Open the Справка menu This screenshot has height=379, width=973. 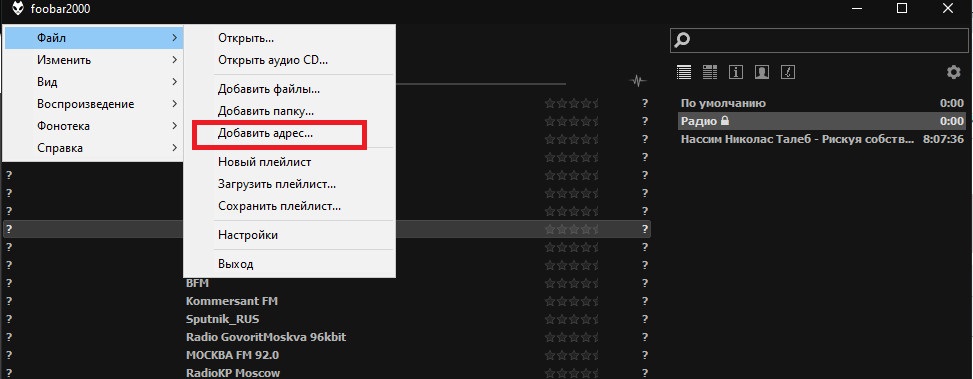94,148
